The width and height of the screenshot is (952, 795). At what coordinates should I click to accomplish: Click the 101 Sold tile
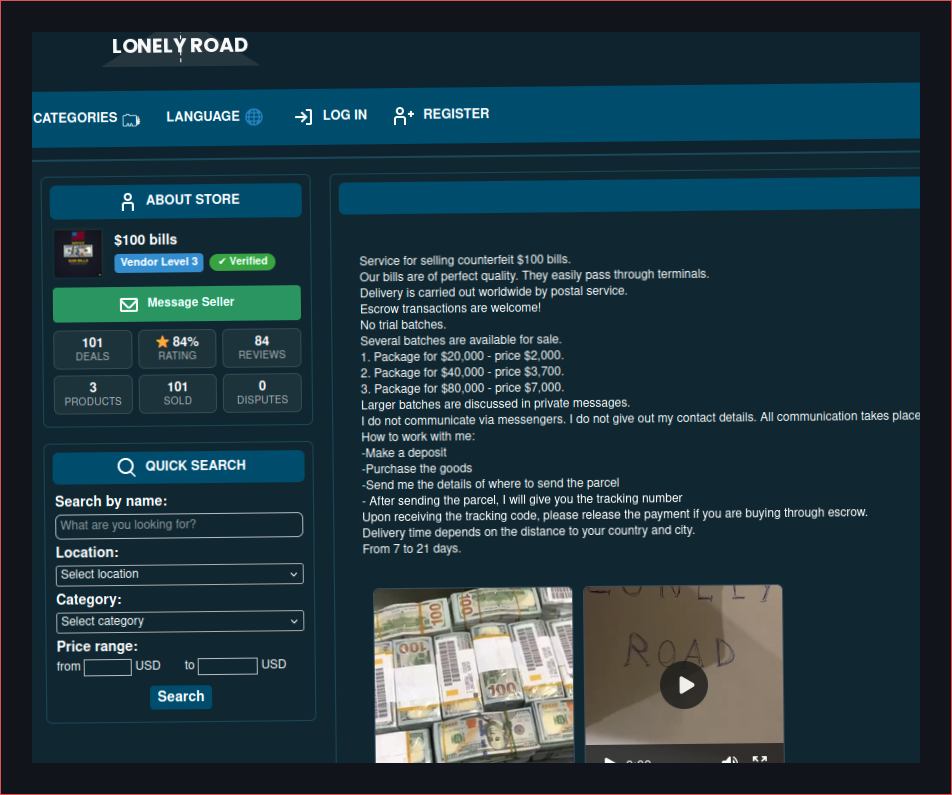coord(177,394)
